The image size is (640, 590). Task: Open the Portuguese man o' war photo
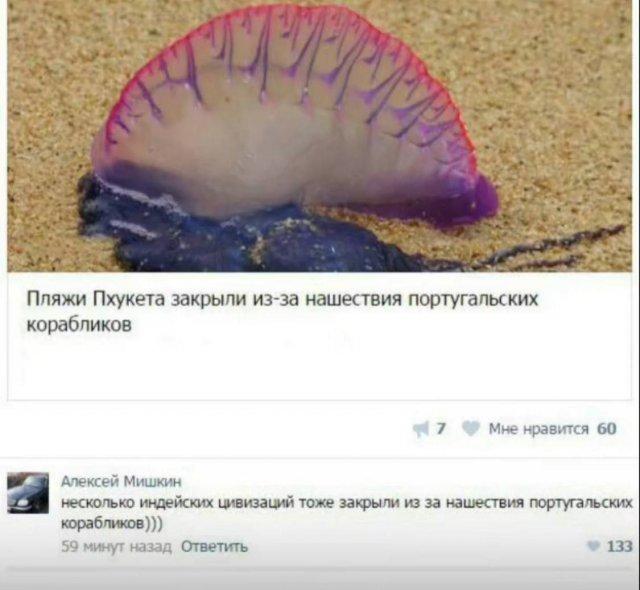pos(320,136)
